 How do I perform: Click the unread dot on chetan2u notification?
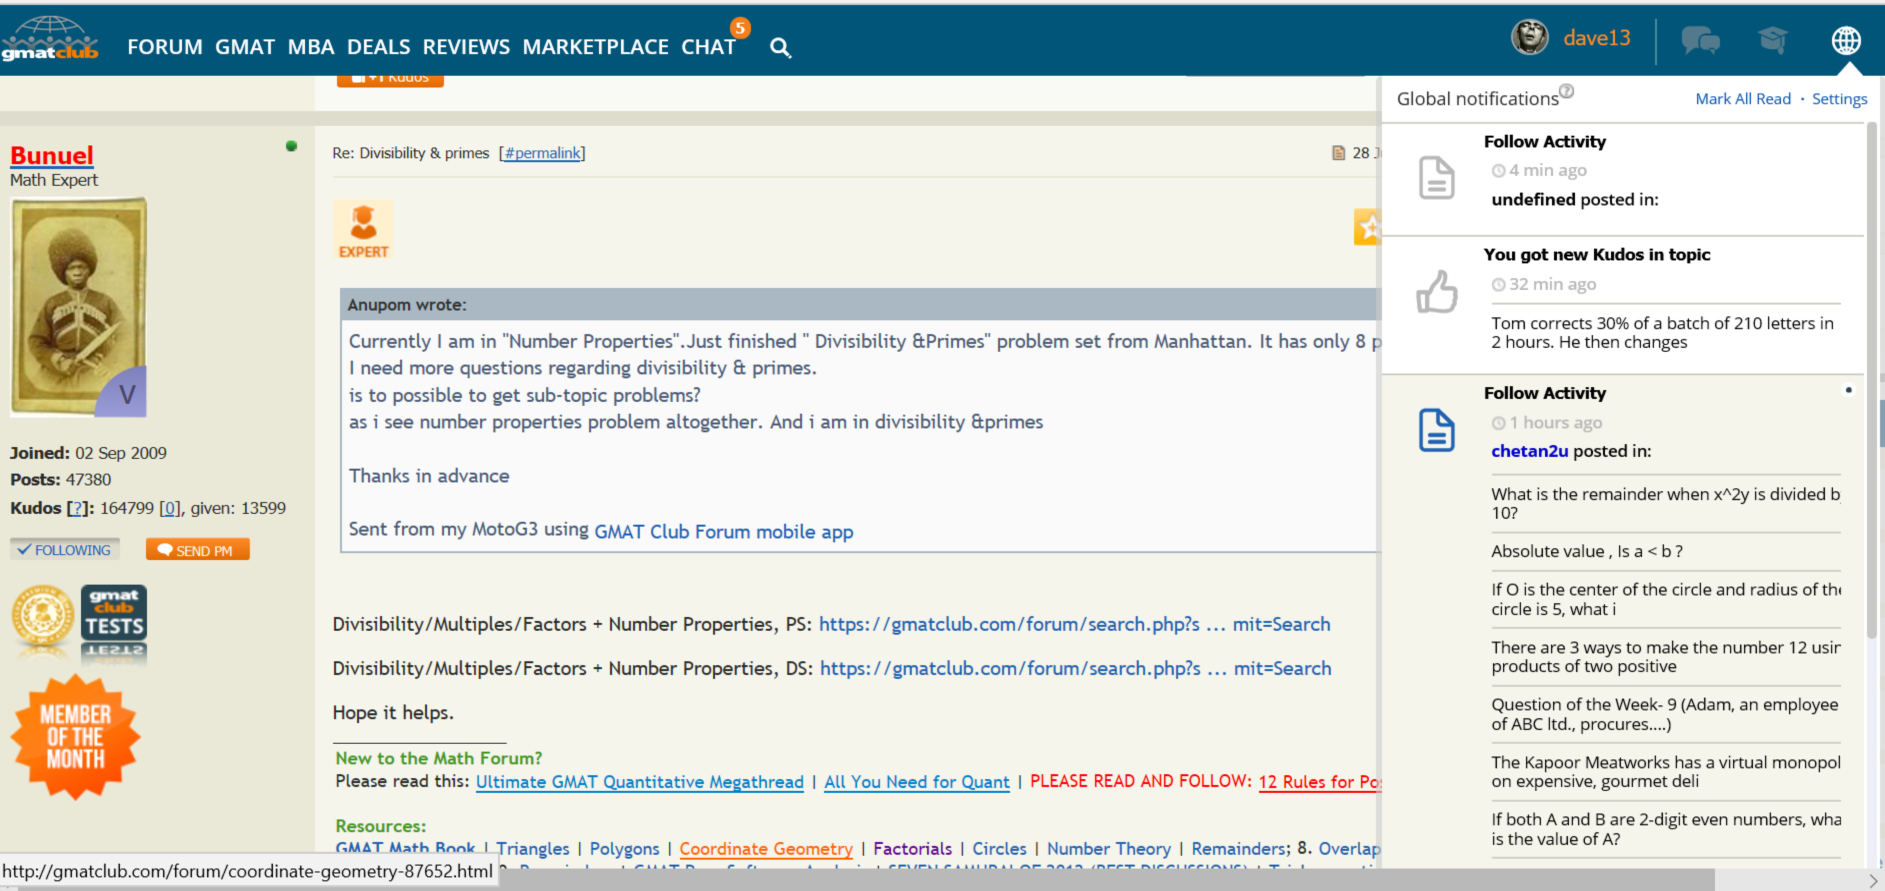coord(1848,390)
